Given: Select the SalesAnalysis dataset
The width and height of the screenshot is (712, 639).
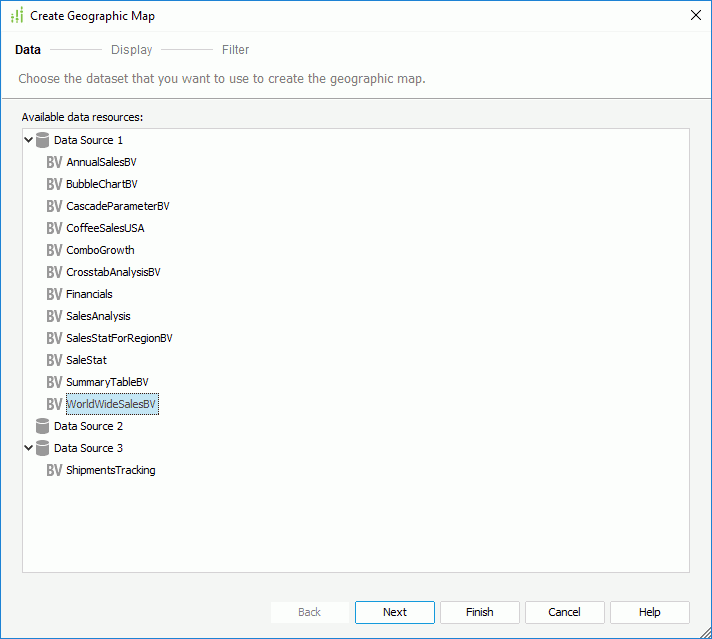Looking at the screenshot, I should [99, 316].
